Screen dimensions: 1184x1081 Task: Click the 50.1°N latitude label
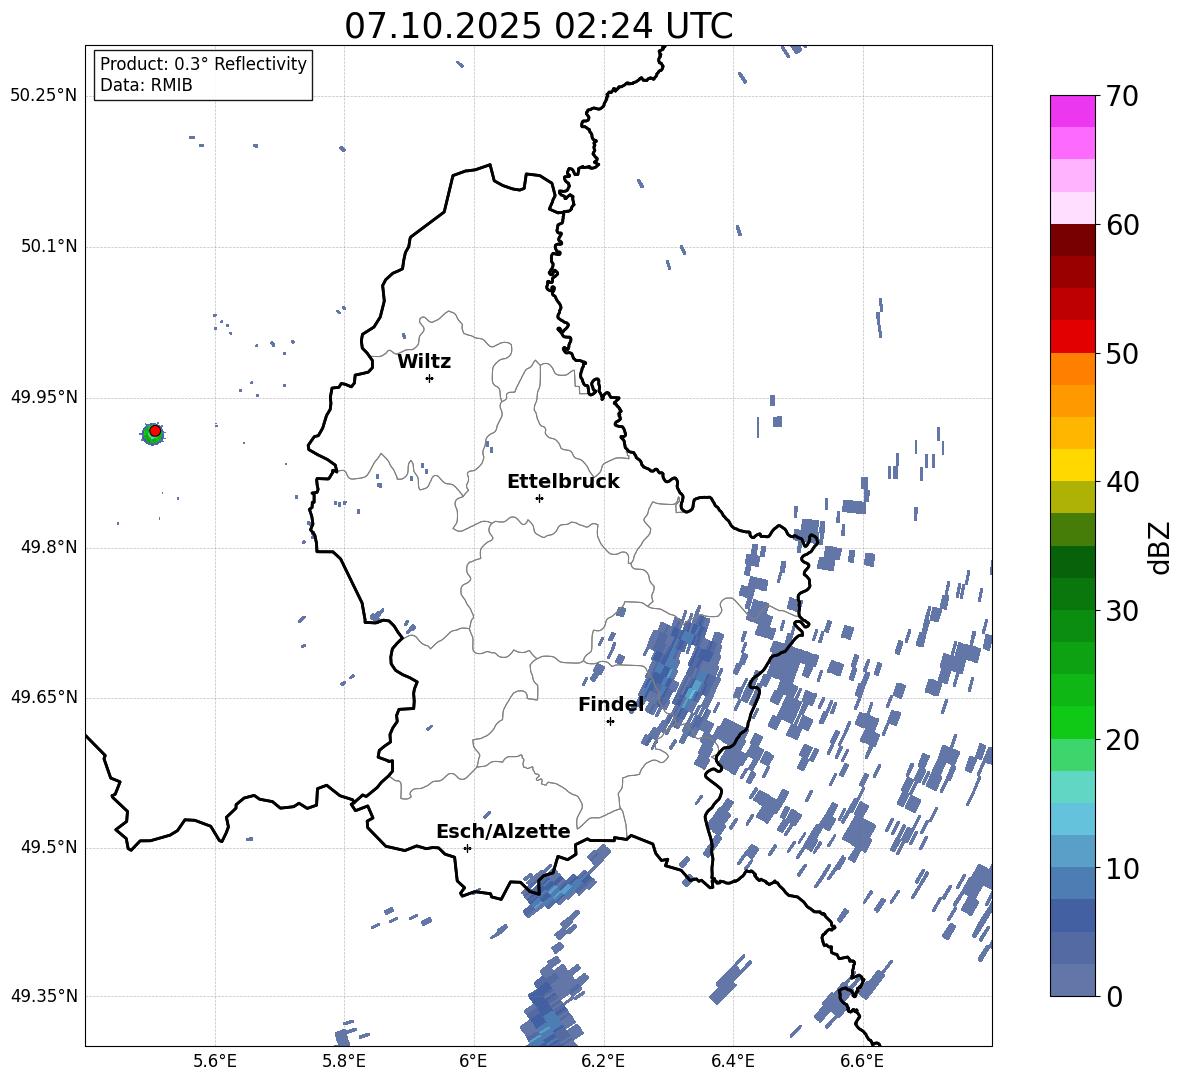pyautogui.click(x=49, y=246)
